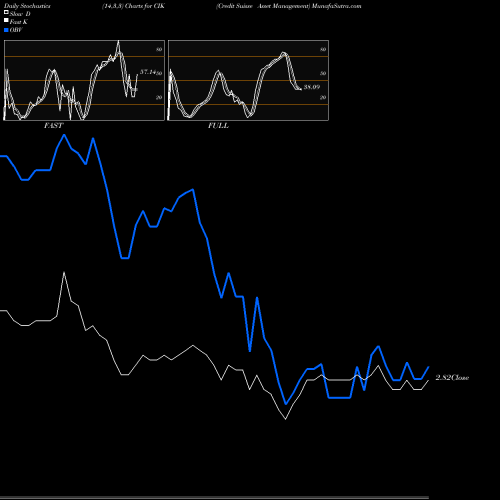Click the FAST stochastic chart thumbnail

click(x=84, y=80)
